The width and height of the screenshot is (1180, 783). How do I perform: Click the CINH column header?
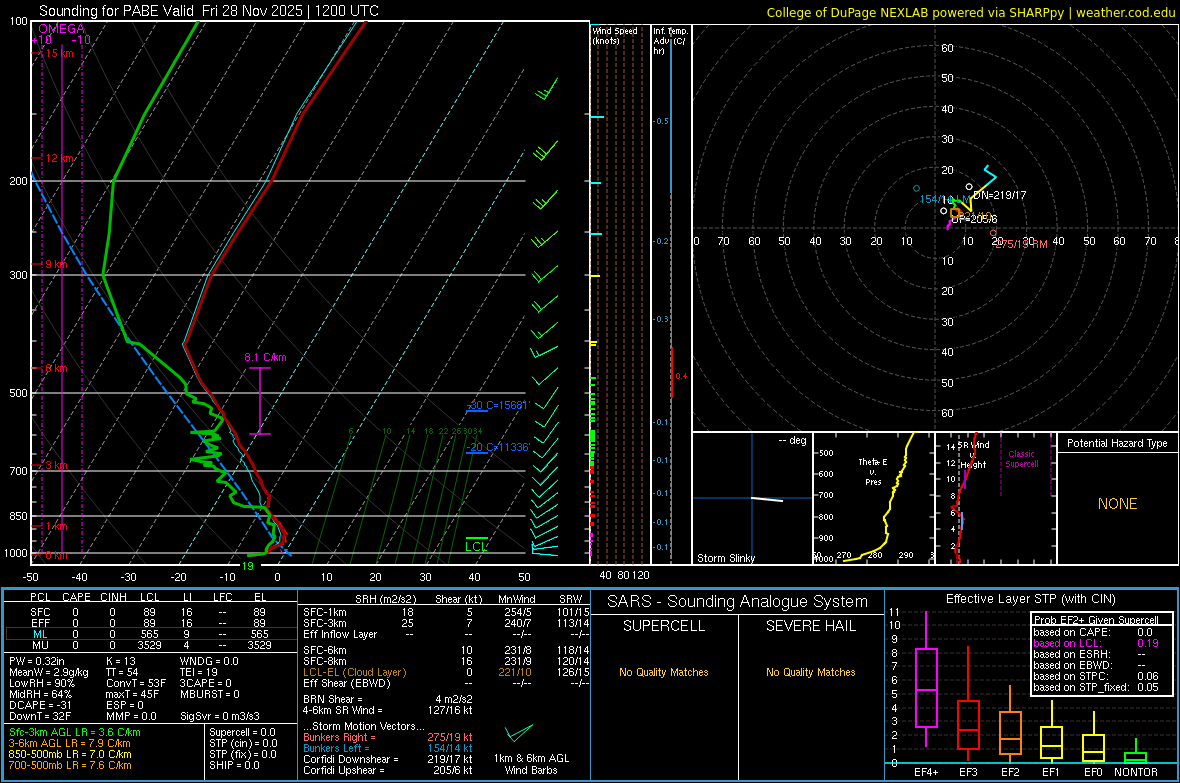click(114, 597)
